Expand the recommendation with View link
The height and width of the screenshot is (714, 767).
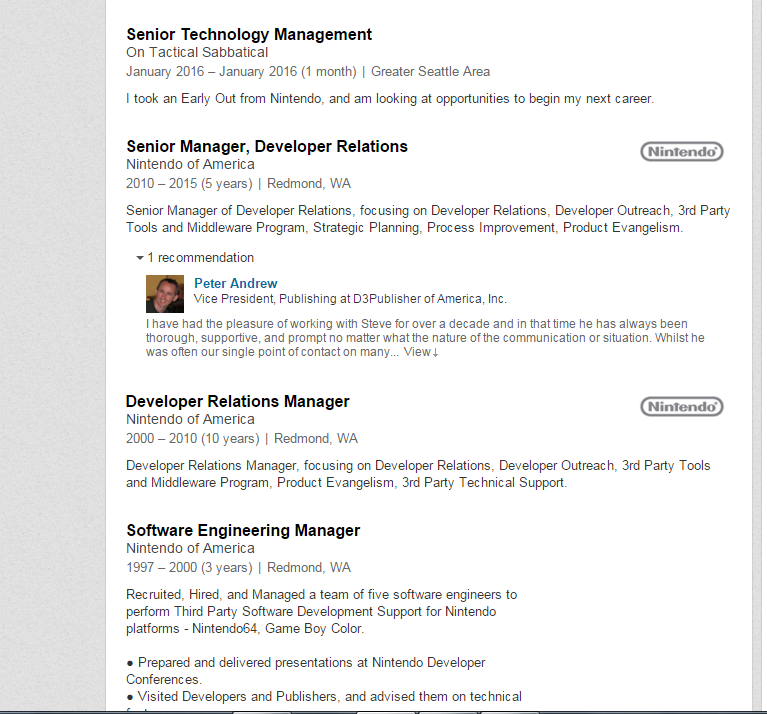421,352
